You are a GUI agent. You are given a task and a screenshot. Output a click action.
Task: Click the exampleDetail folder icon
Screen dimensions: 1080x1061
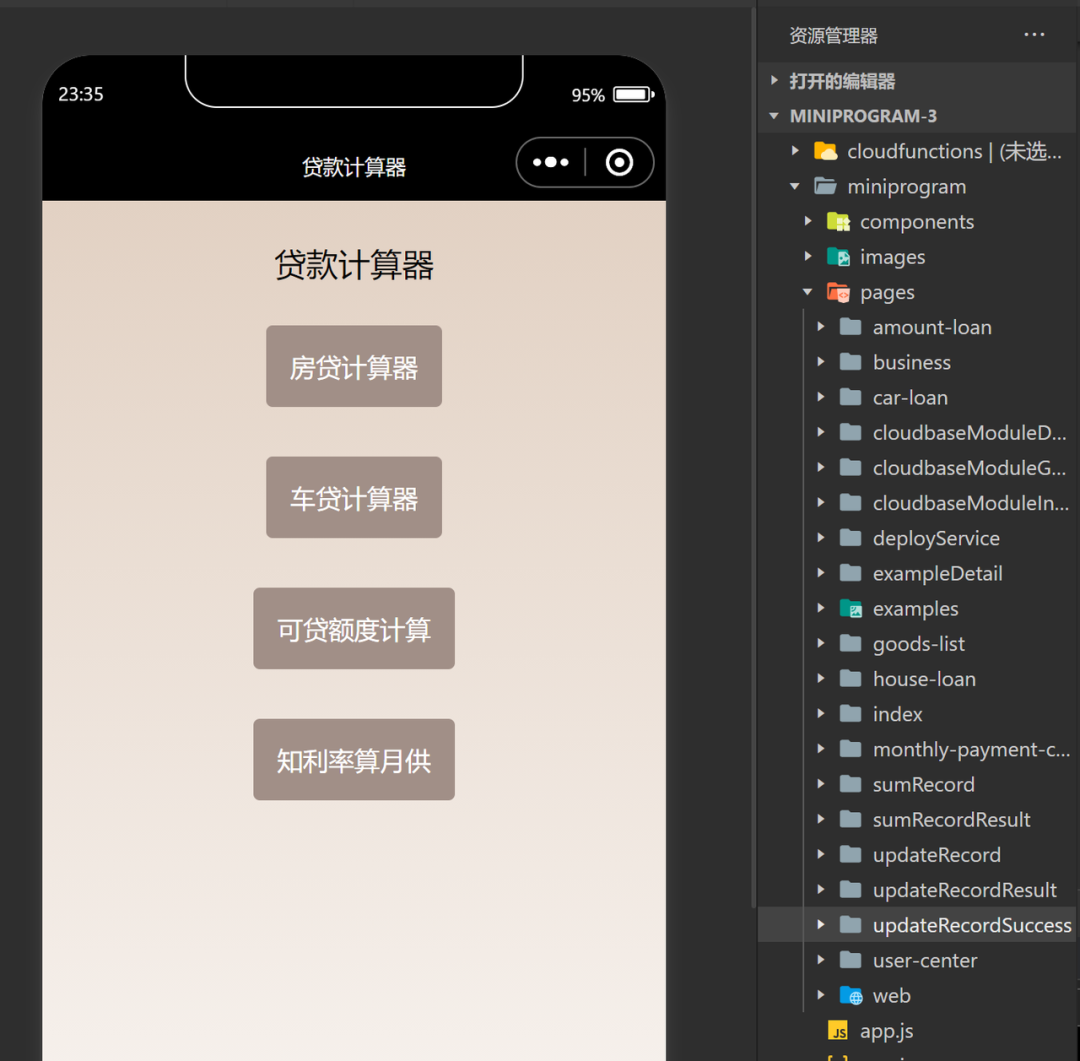click(851, 573)
